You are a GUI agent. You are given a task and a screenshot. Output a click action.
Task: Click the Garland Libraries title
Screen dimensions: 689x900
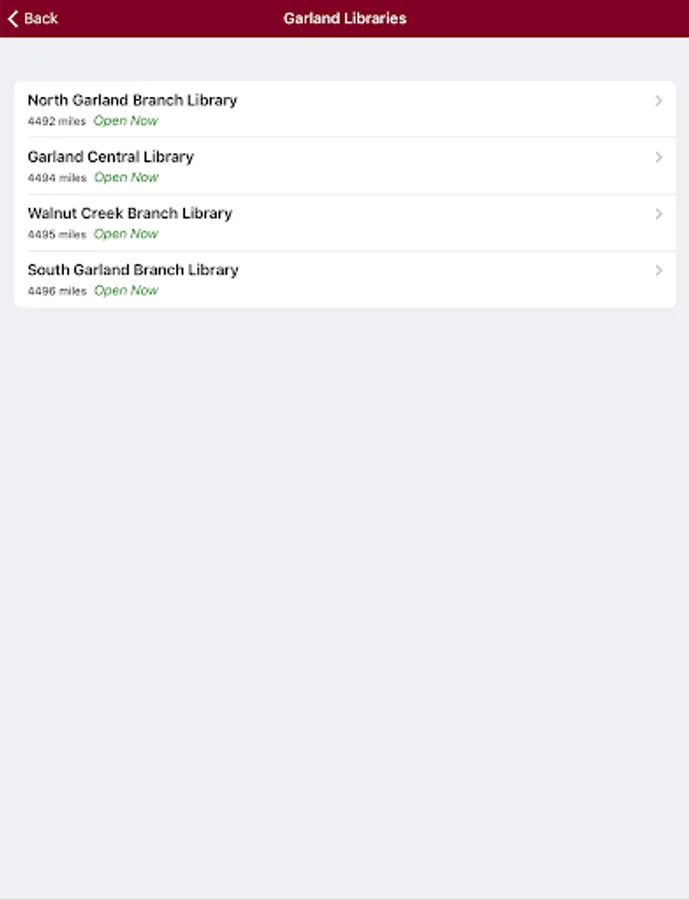point(344,18)
